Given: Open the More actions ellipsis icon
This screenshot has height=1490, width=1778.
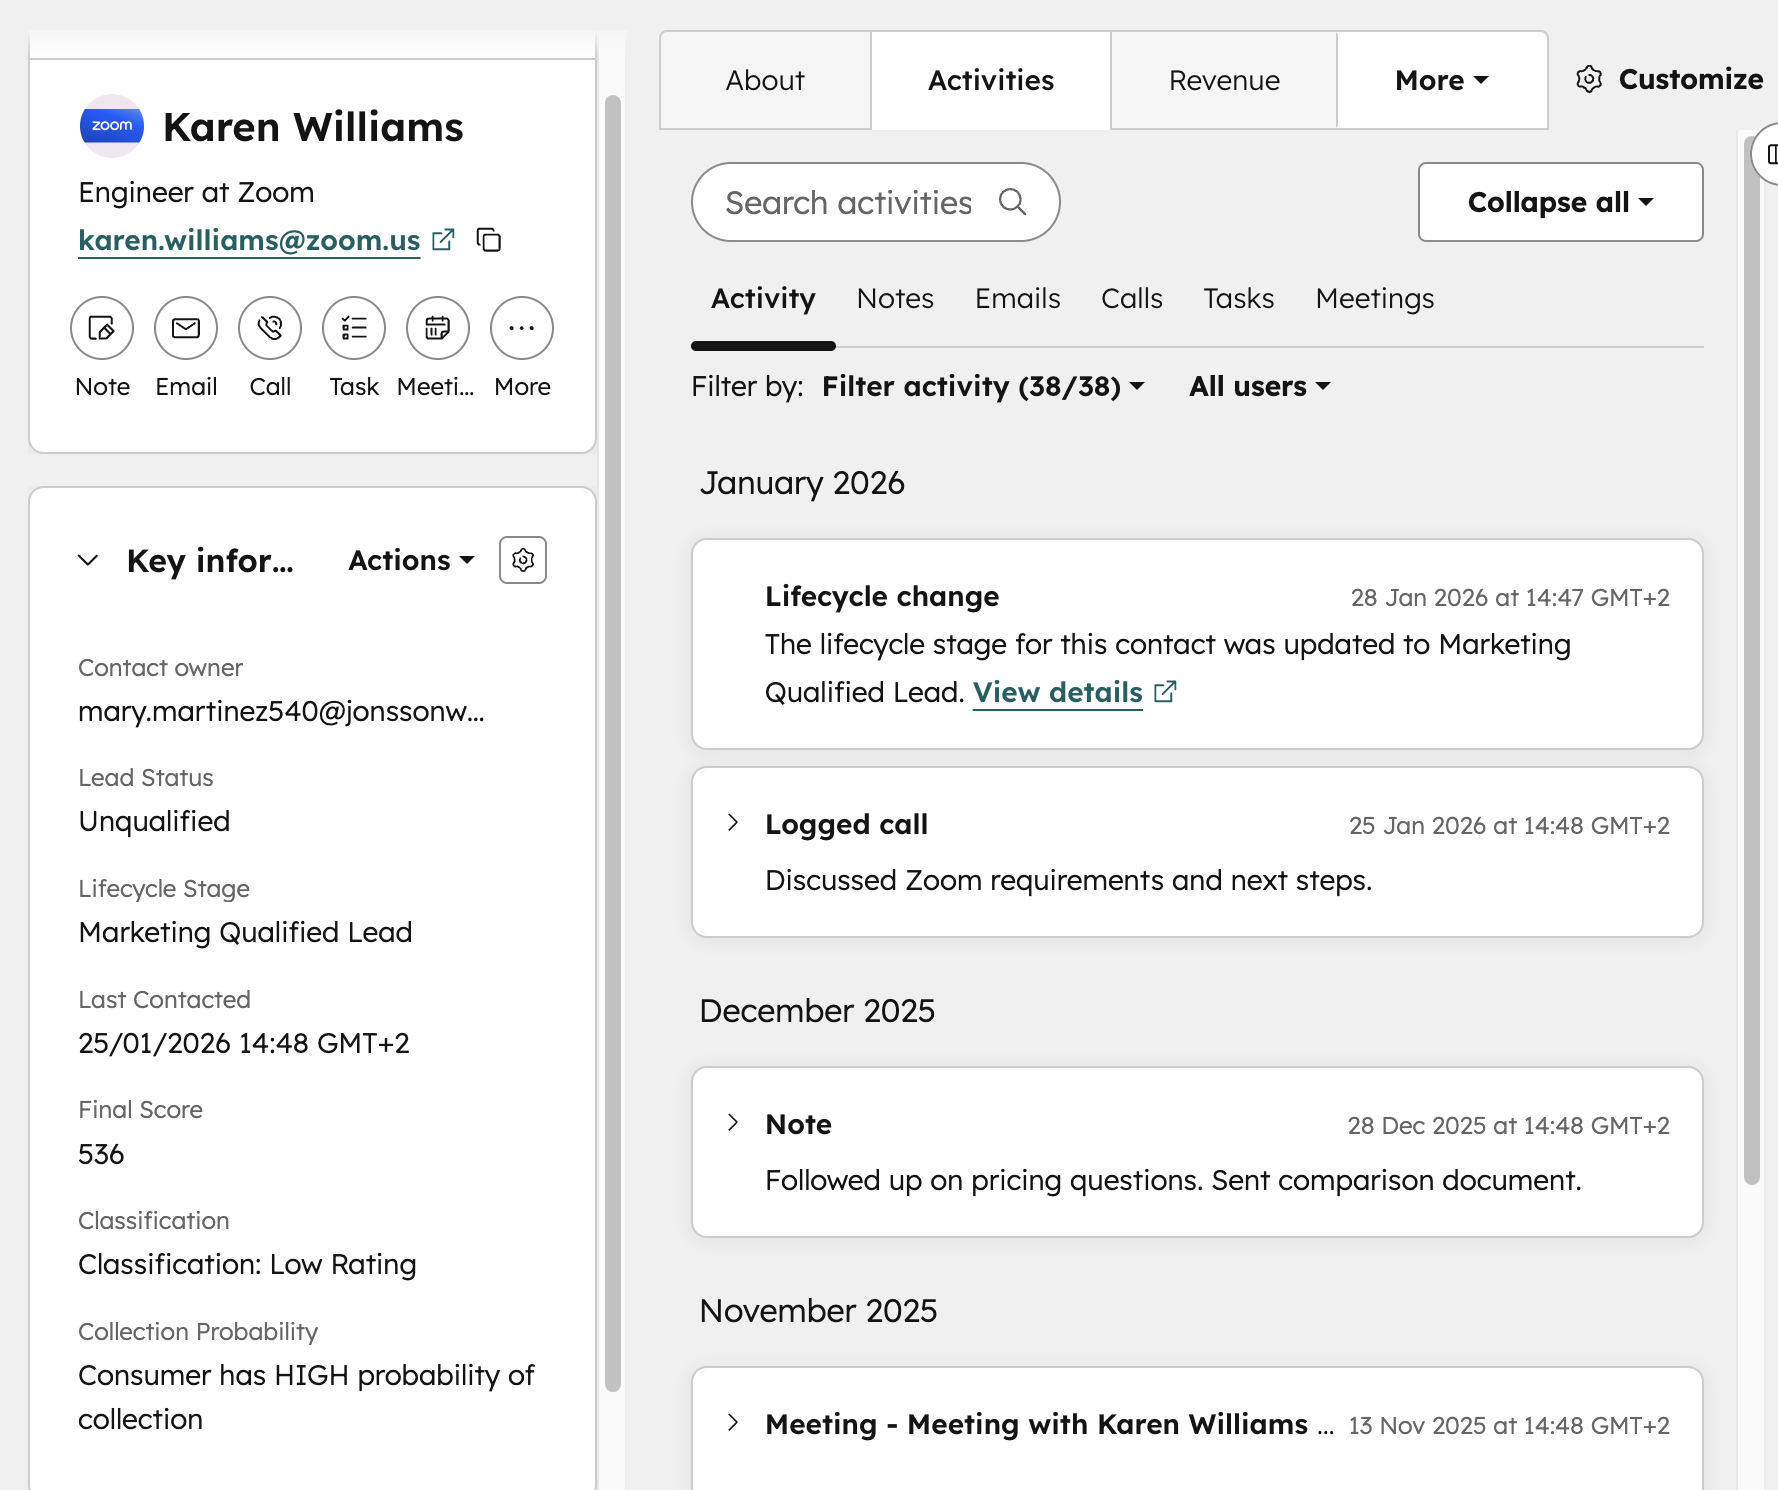Looking at the screenshot, I should tap(521, 328).
